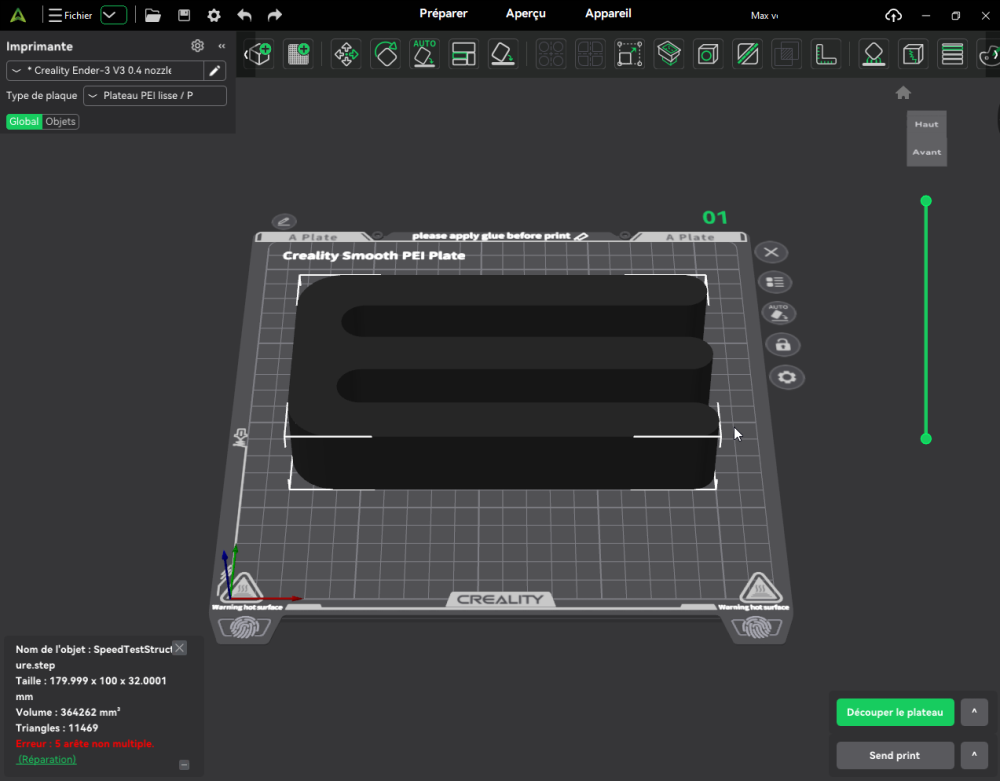Save project with the floppy disk icon

tap(184, 15)
